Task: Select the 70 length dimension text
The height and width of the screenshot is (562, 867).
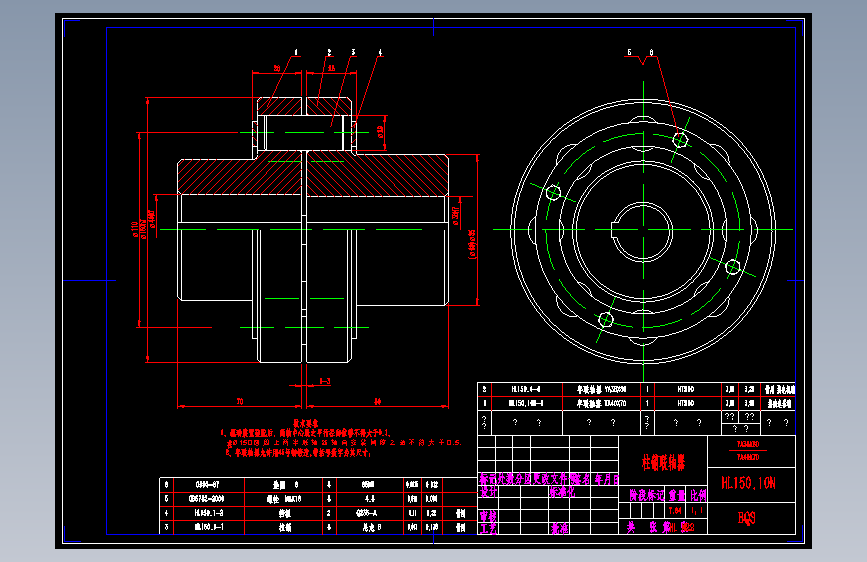Action: click(x=240, y=402)
